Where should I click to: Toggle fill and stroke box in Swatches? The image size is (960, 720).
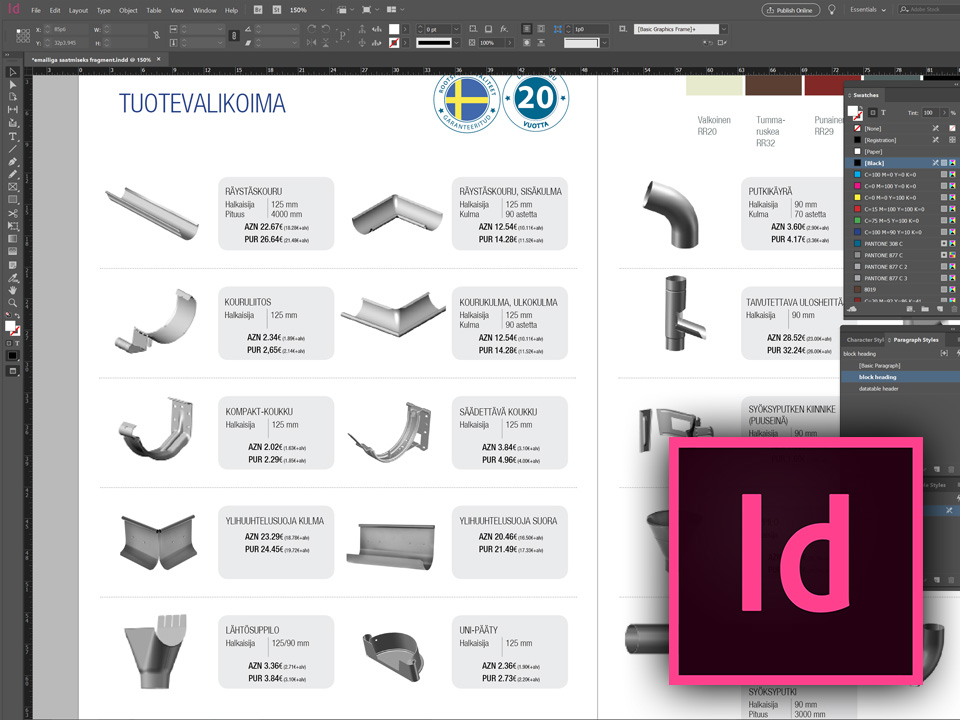point(855,113)
